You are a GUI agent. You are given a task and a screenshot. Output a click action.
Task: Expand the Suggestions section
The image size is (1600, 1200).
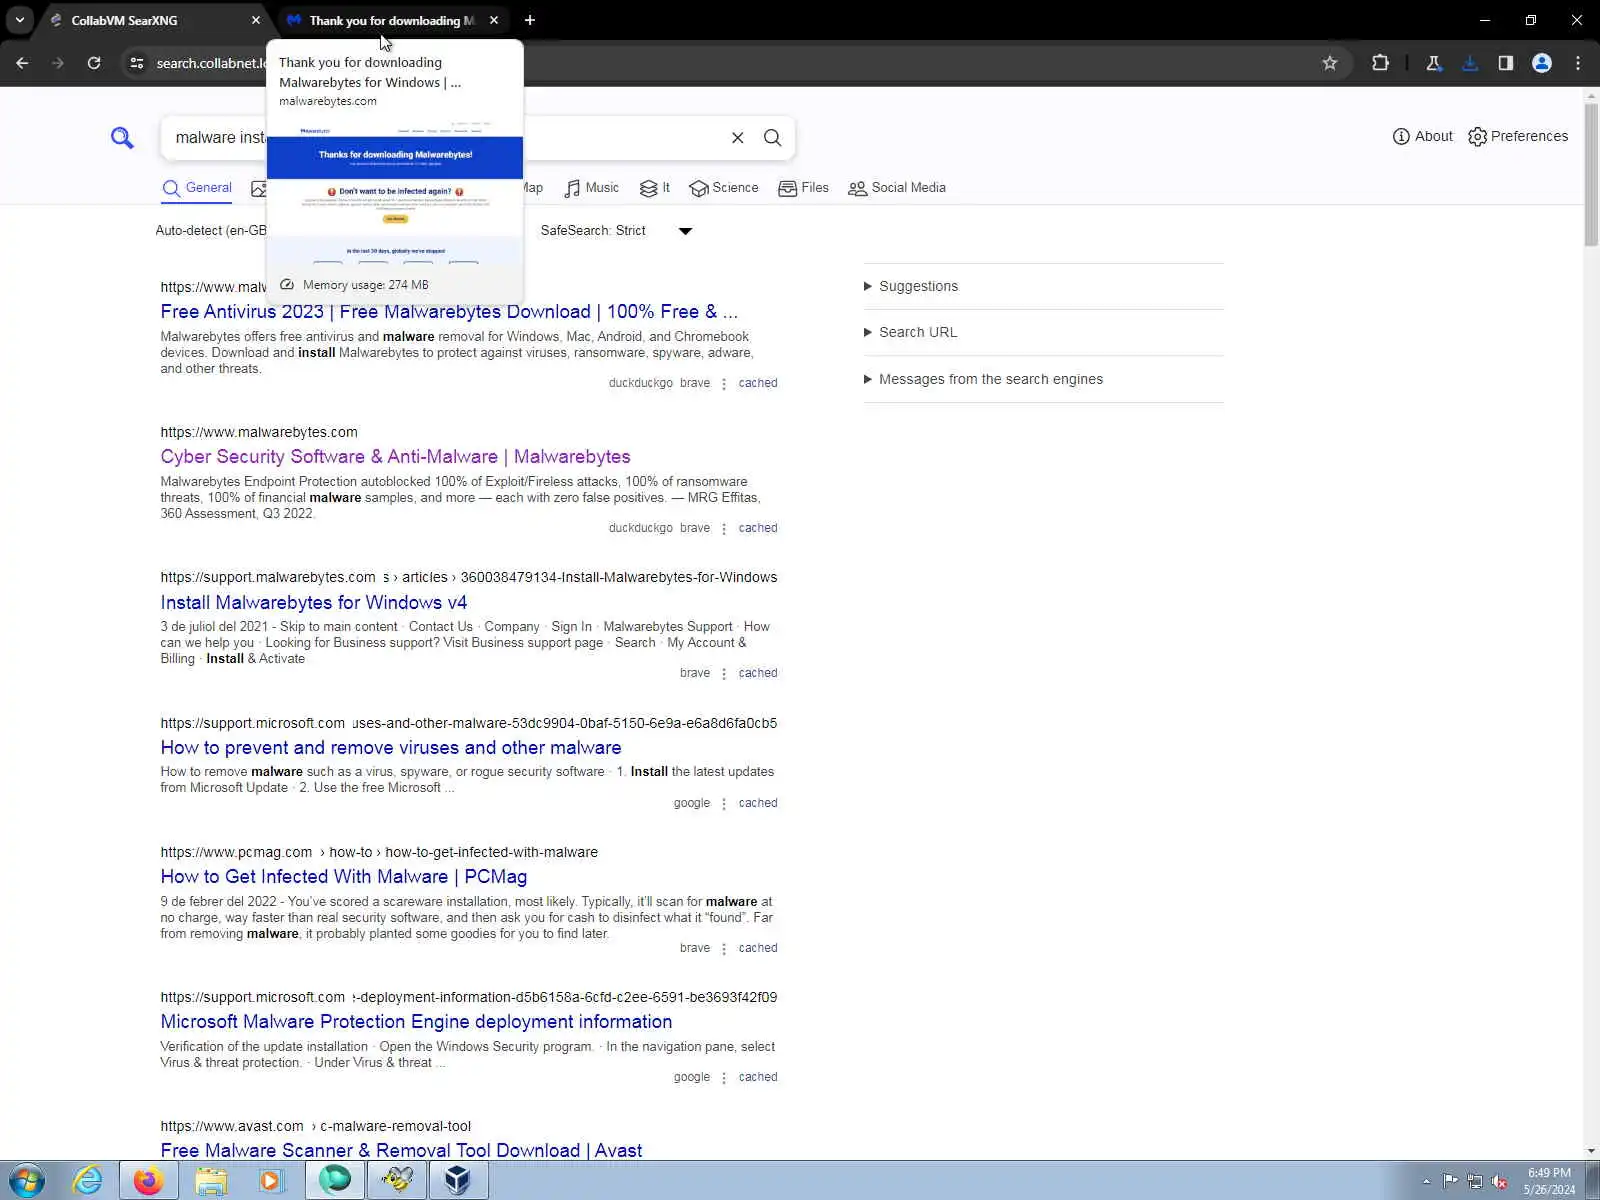[911, 286]
